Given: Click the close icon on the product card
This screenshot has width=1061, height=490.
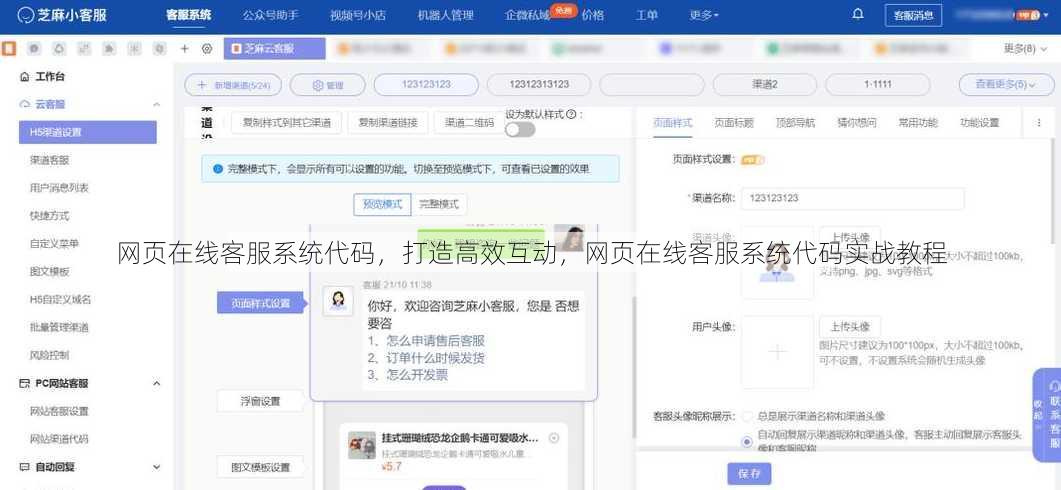Looking at the screenshot, I should (x=554, y=438).
